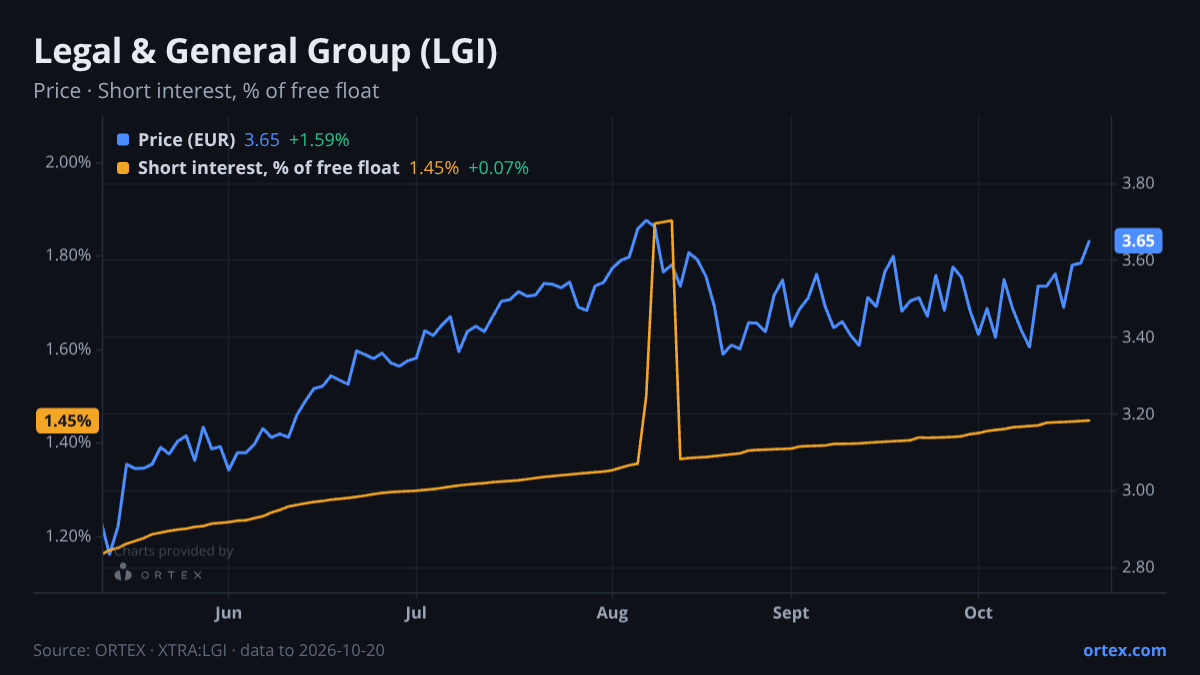1200x675 pixels.
Task: Click the Jul x-axis label
Action: coord(418,612)
